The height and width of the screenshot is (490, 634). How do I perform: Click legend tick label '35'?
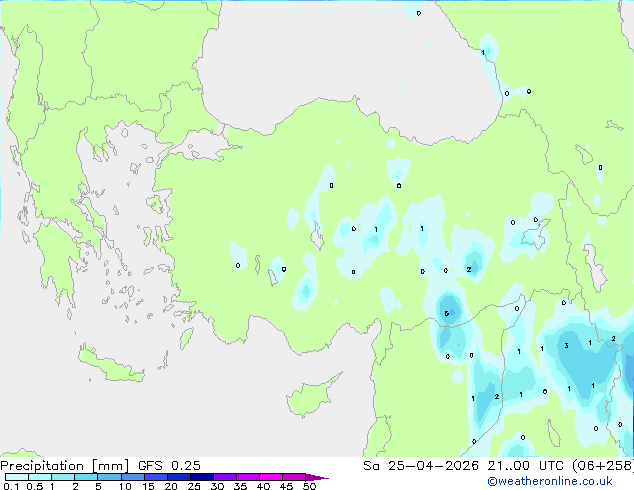[x=240, y=486]
